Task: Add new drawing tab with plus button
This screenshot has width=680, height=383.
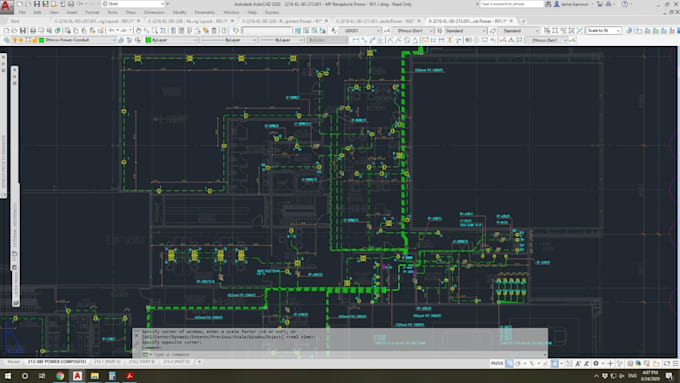Action: (523, 21)
